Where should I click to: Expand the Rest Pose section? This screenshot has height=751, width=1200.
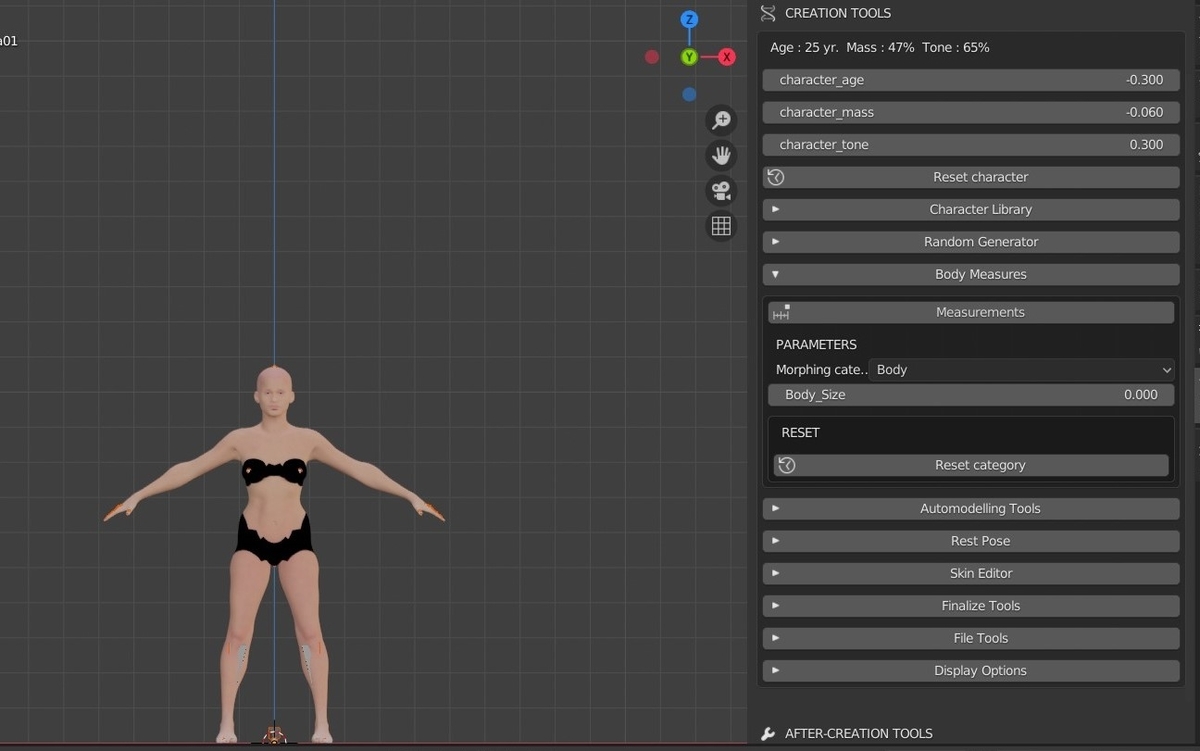(971, 541)
